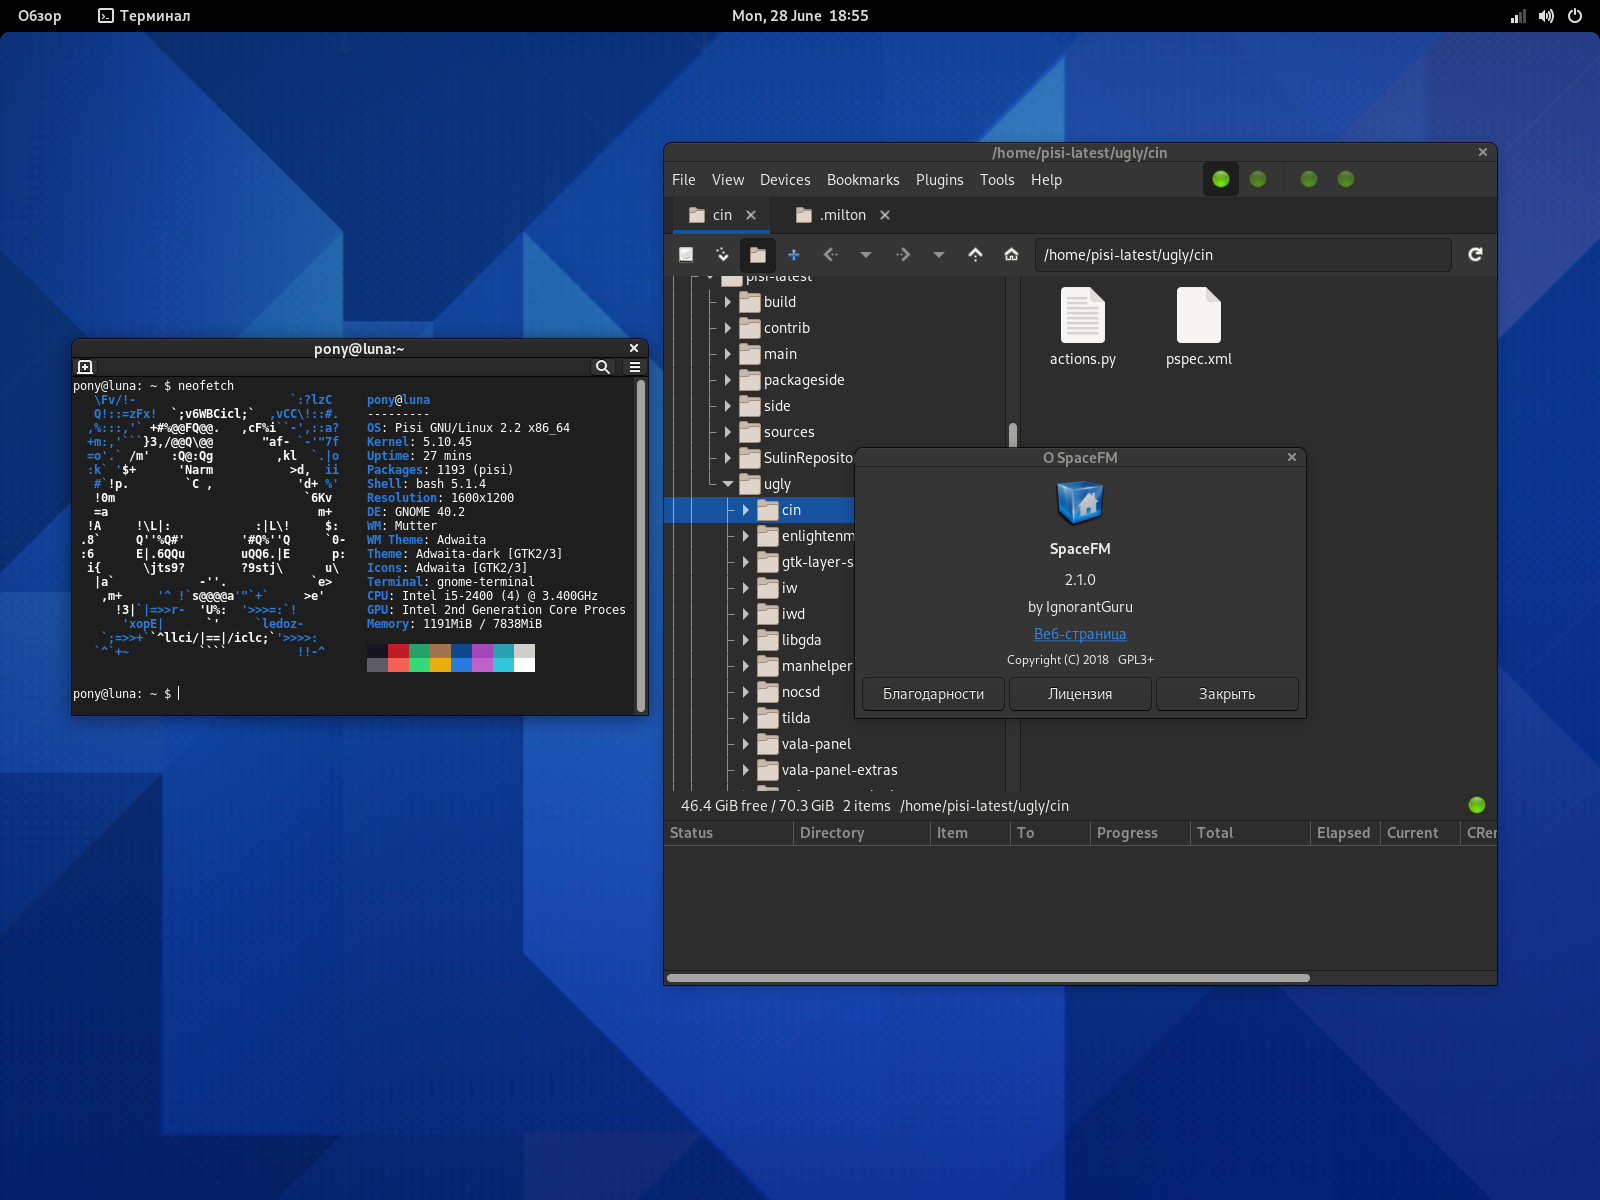This screenshot has height=1200, width=1600.
Task: Open the Веб-страница link
Action: click(1080, 634)
